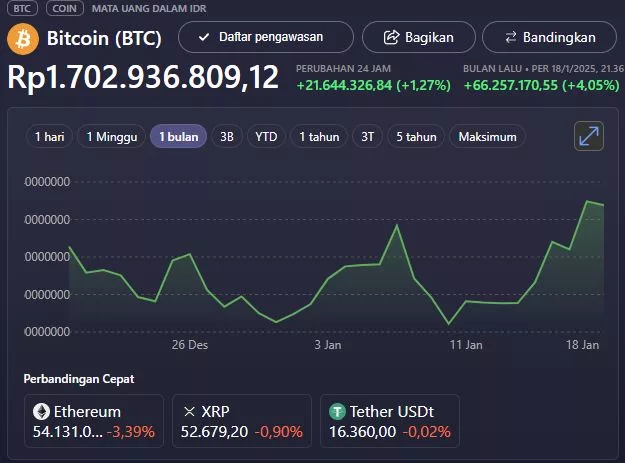Click the Perbandingan Cepat heading
625x463 pixels.
79,379
